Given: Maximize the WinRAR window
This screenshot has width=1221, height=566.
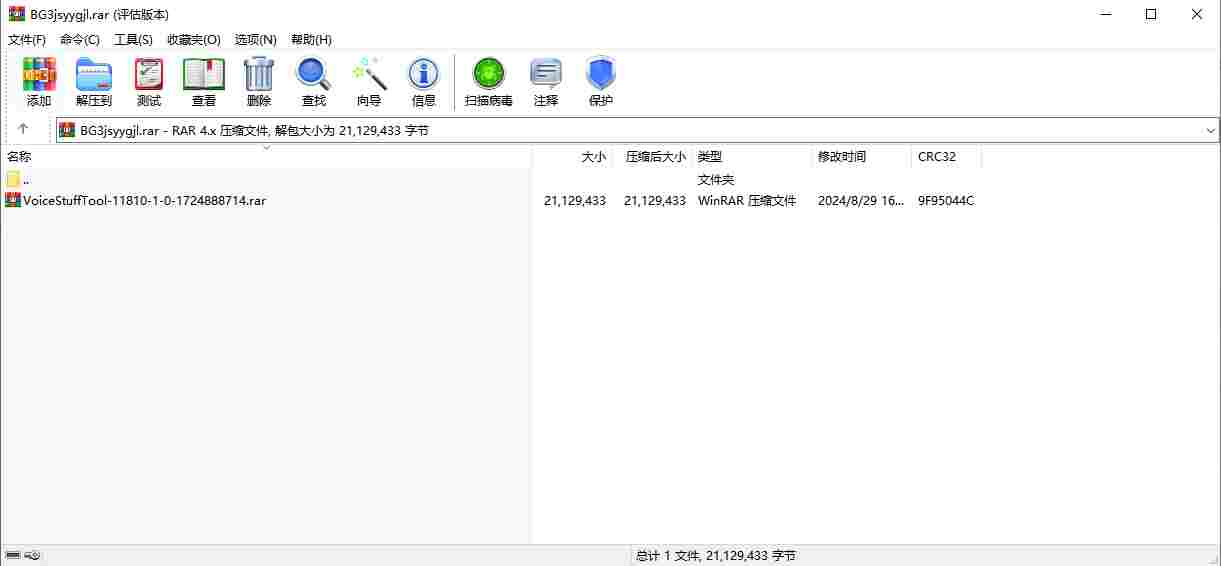Looking at the screenshot, I should [1151, 14].
